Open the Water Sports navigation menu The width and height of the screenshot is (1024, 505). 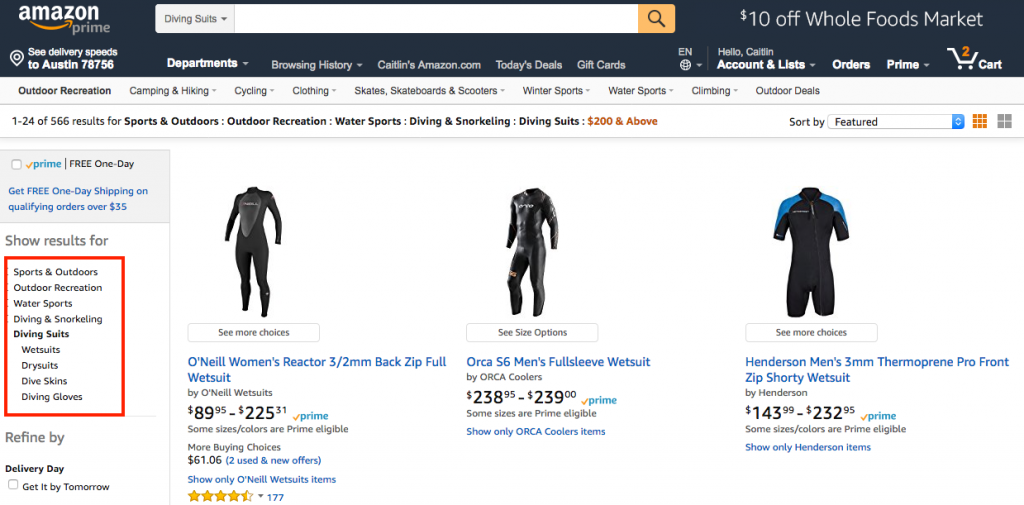[x=641, y=91]
